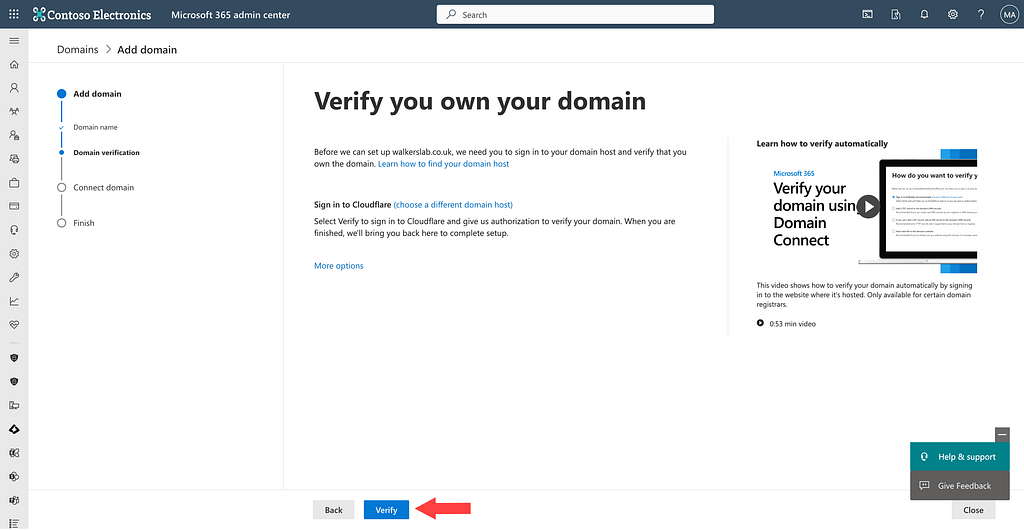Open Health heart icon in sidebar
Viewport: 1024px width, 530px height.
14,325
